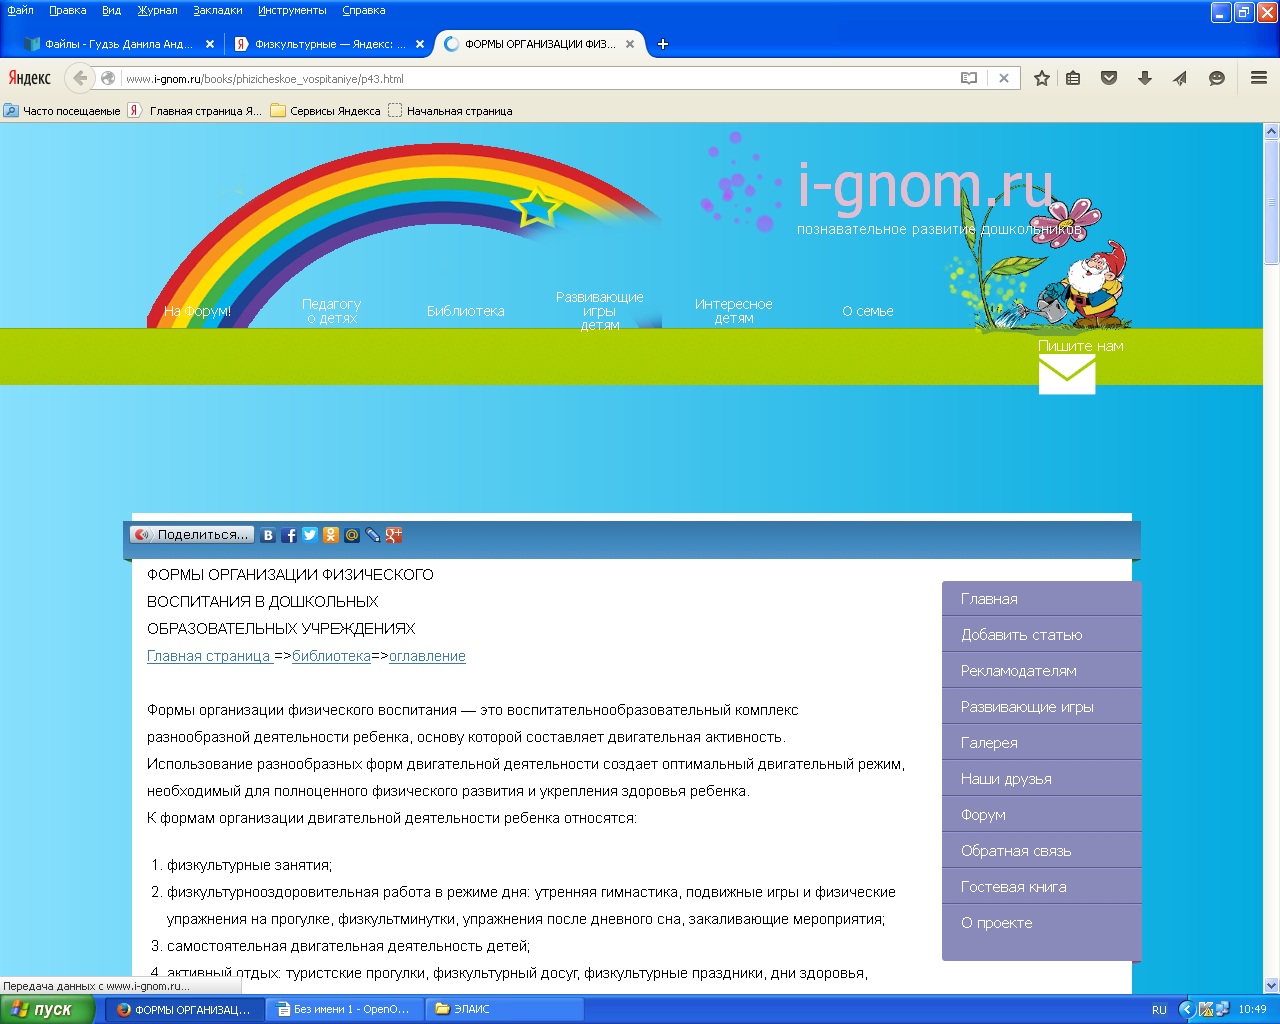The height and width of the screenshot is (1024, 1280).
Task: Open the Справка menu
Action: [363, 10]
